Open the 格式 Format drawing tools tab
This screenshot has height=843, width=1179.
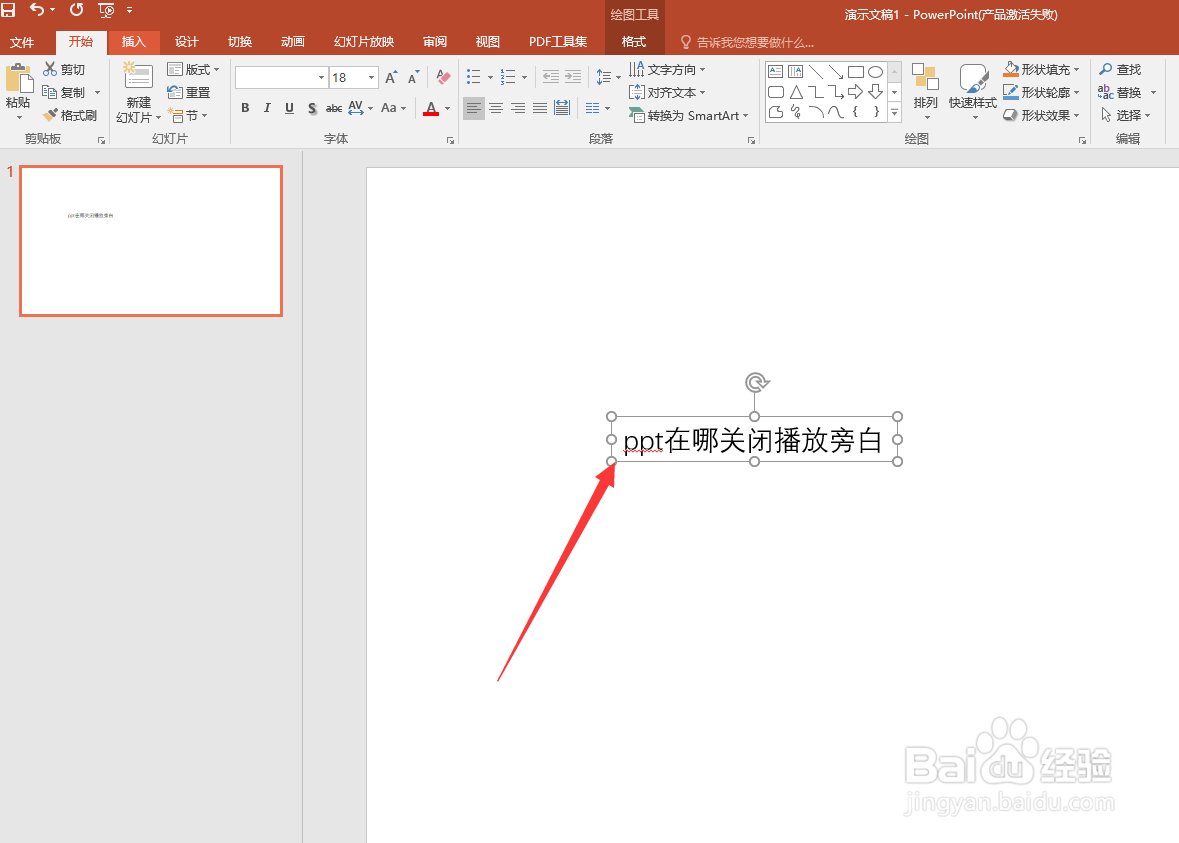click(x=634, y=42)
